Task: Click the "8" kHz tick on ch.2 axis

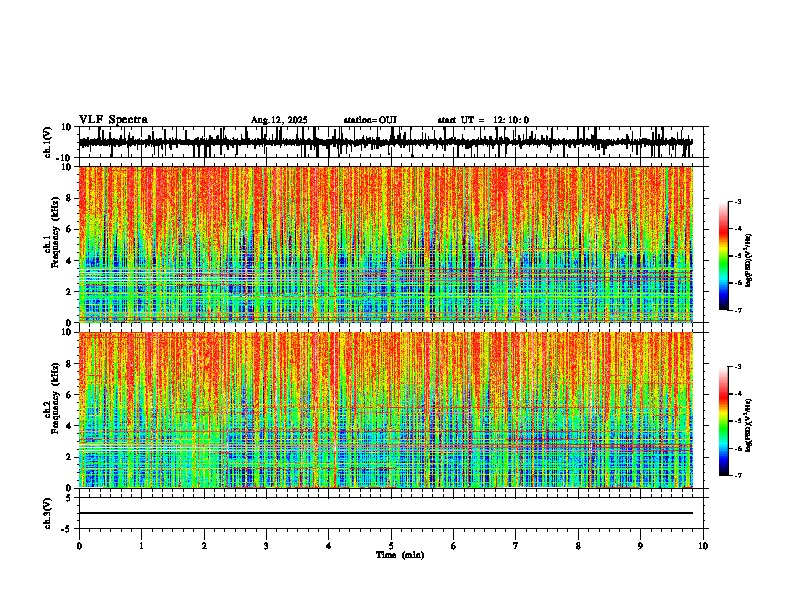Action: [69, 364]
